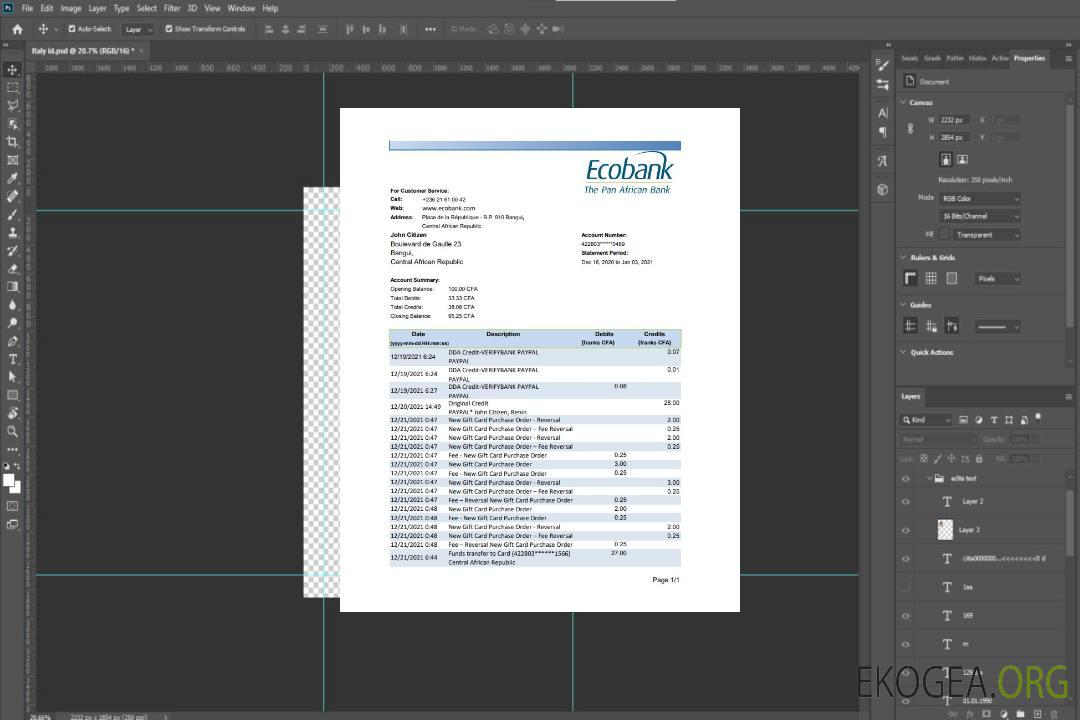Click the create new layer icon
1080x720 pixels.
pyautogui.click(x=1037, y=714)
